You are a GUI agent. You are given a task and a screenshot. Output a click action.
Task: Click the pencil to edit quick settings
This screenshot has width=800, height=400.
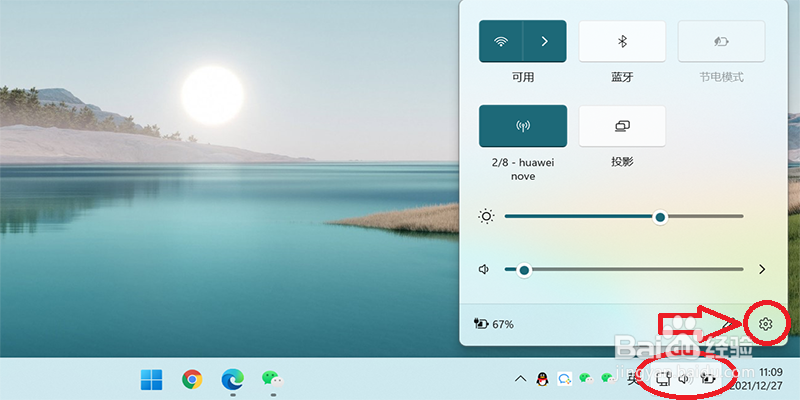[x=730, y=324]
